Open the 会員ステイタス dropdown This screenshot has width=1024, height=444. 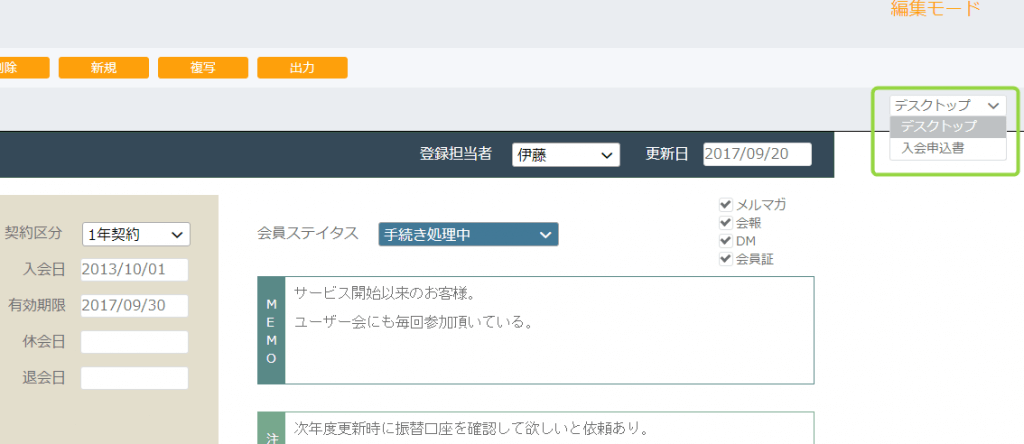coord(468,234)
